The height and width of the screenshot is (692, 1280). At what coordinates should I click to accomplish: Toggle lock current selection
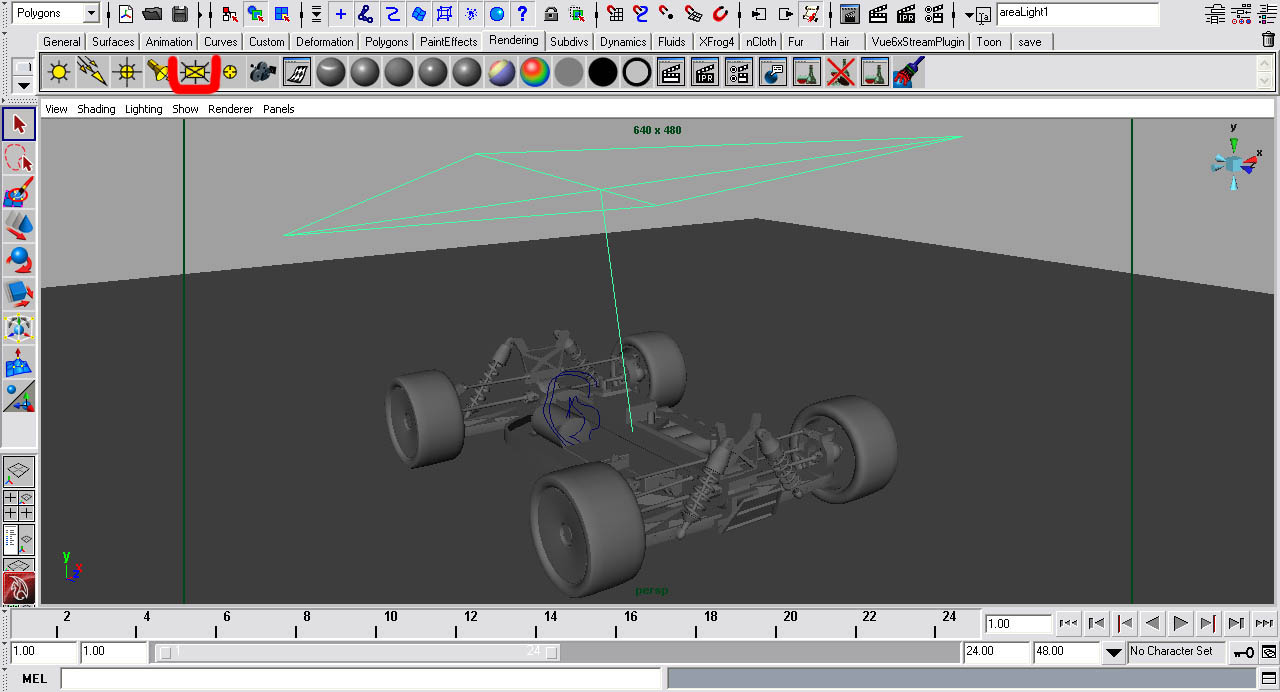[x=551, y=14]
